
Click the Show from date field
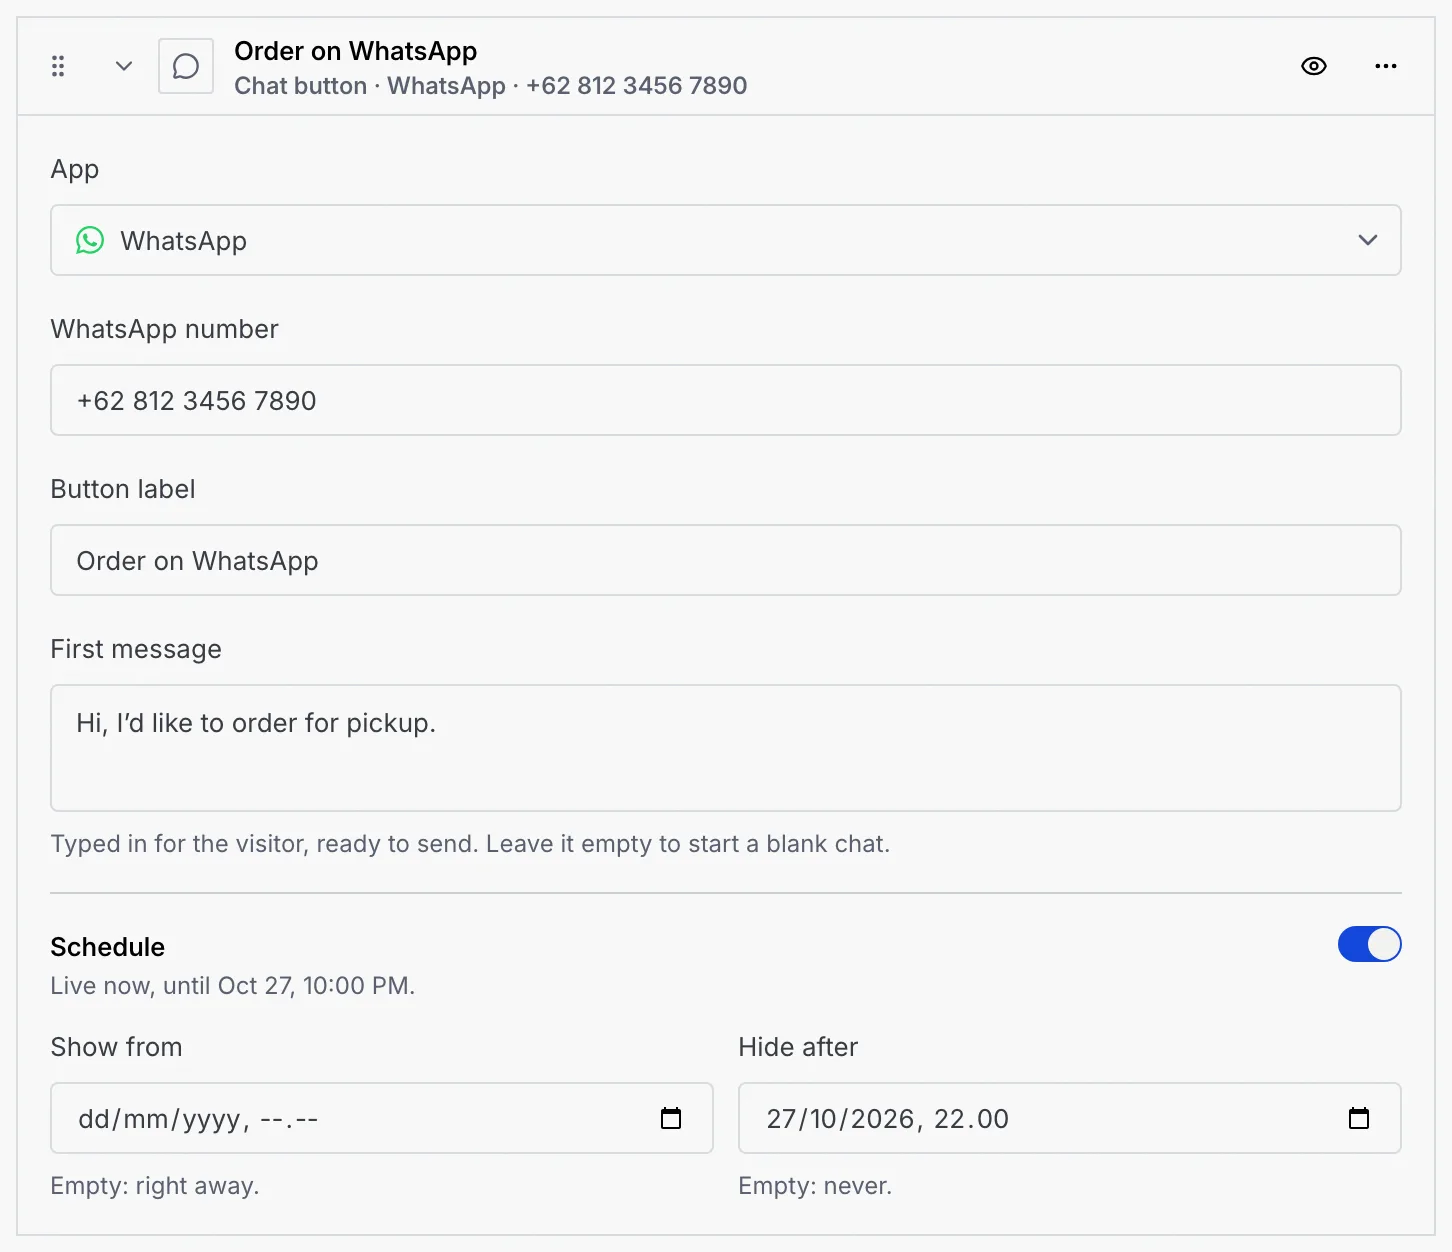point(382,1118)
